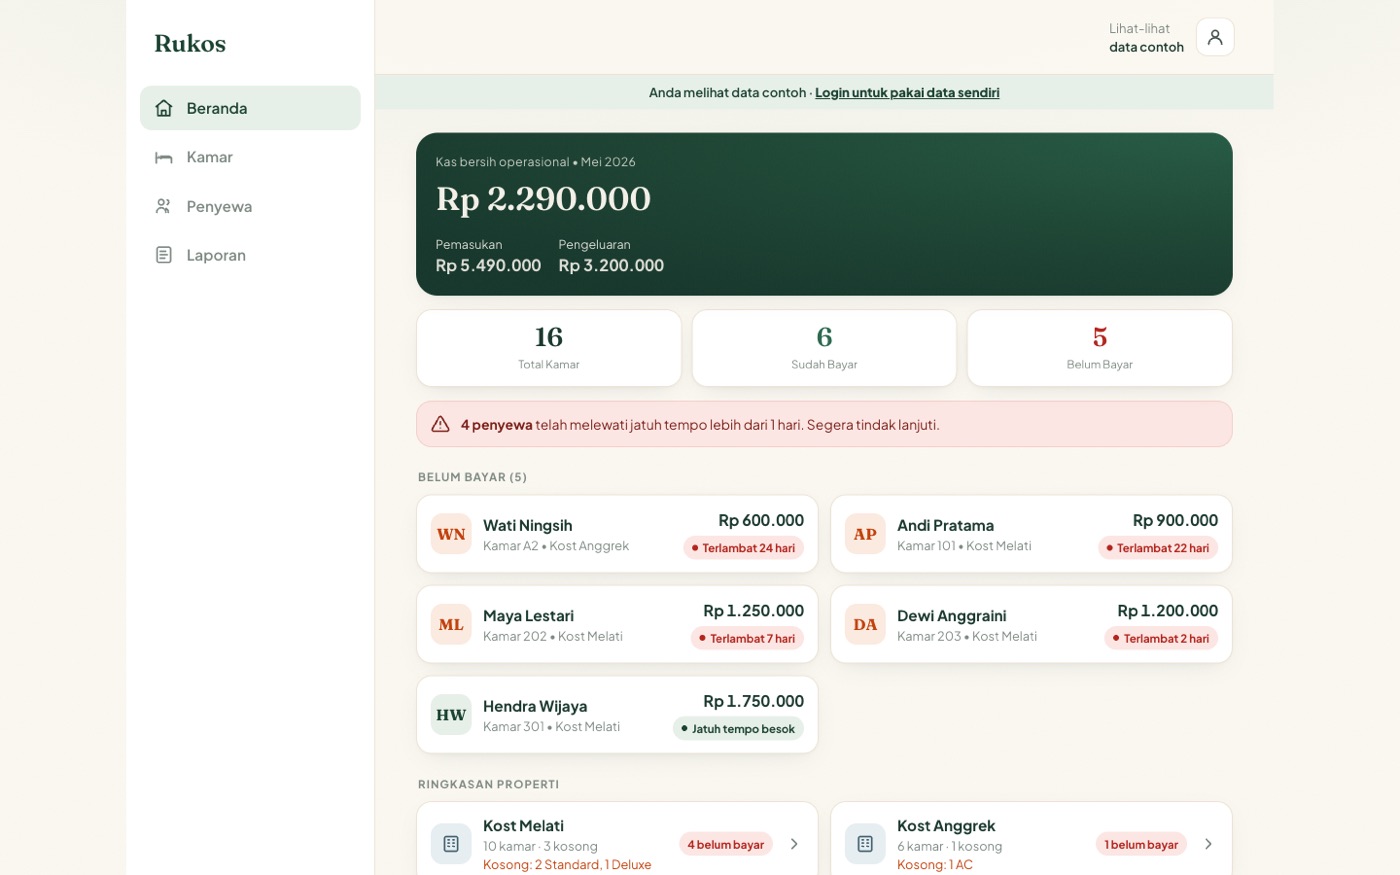Open the Total Kamar 16 card

tap(549, 348)
